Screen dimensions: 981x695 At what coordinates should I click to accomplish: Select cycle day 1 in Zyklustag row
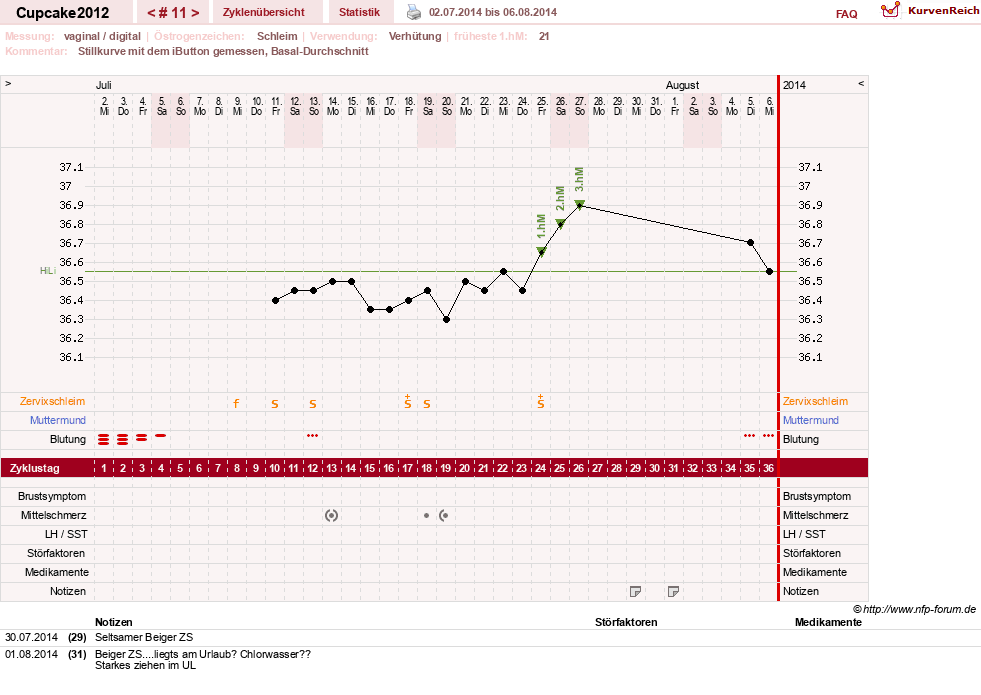(104, 468)
